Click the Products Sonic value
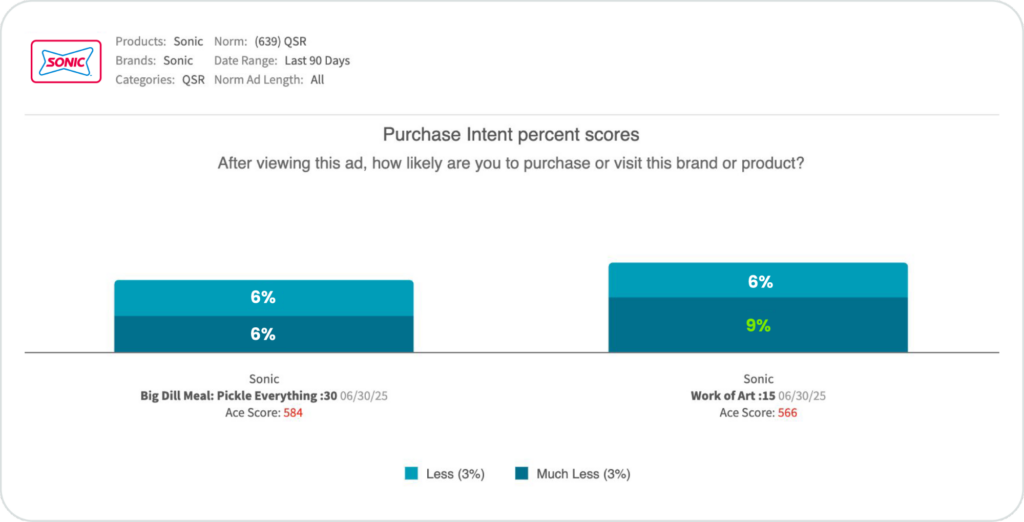 click(x=188, y=41)
